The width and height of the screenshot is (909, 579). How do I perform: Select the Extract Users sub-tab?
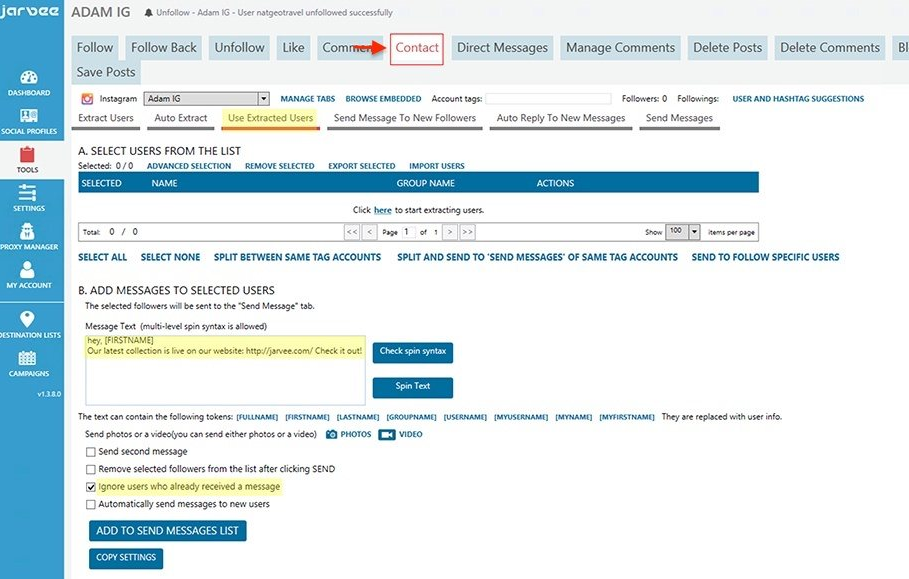coord(106,118)
